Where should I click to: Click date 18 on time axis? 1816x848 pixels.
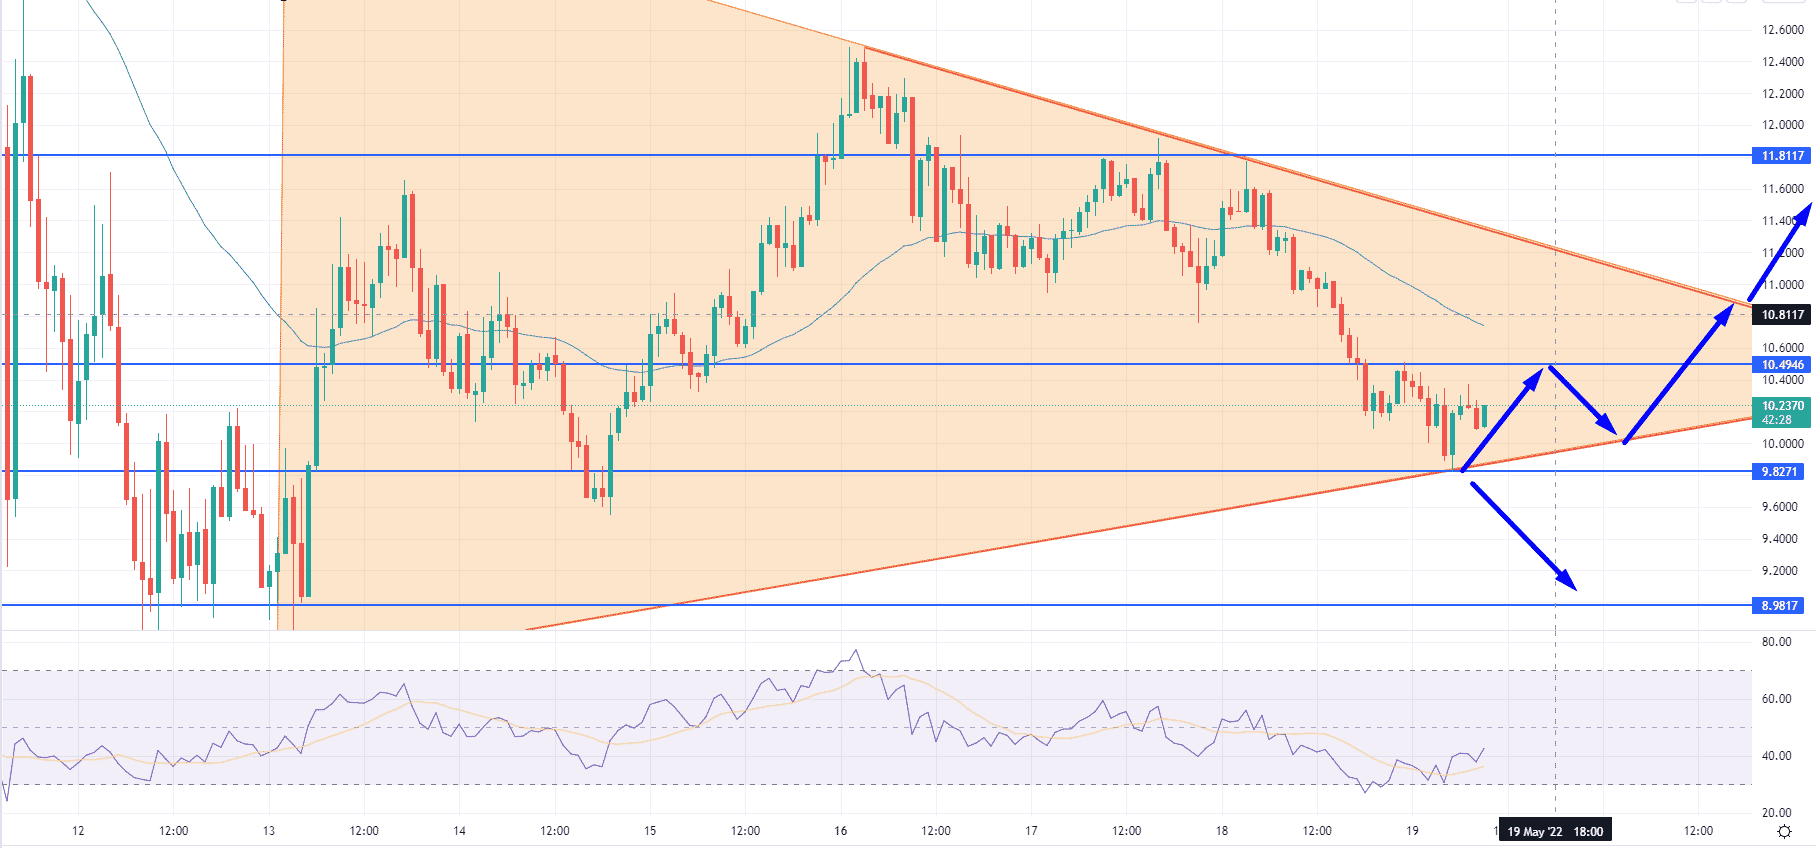(x=1222, y=831)
